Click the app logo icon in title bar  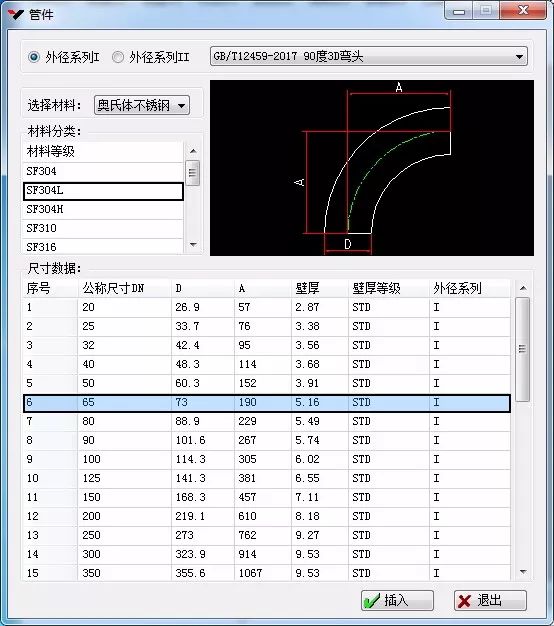16,14
